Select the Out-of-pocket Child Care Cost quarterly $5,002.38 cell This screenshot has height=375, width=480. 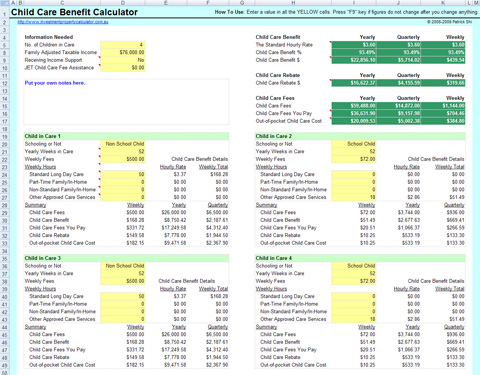click(x=399, y=121)
